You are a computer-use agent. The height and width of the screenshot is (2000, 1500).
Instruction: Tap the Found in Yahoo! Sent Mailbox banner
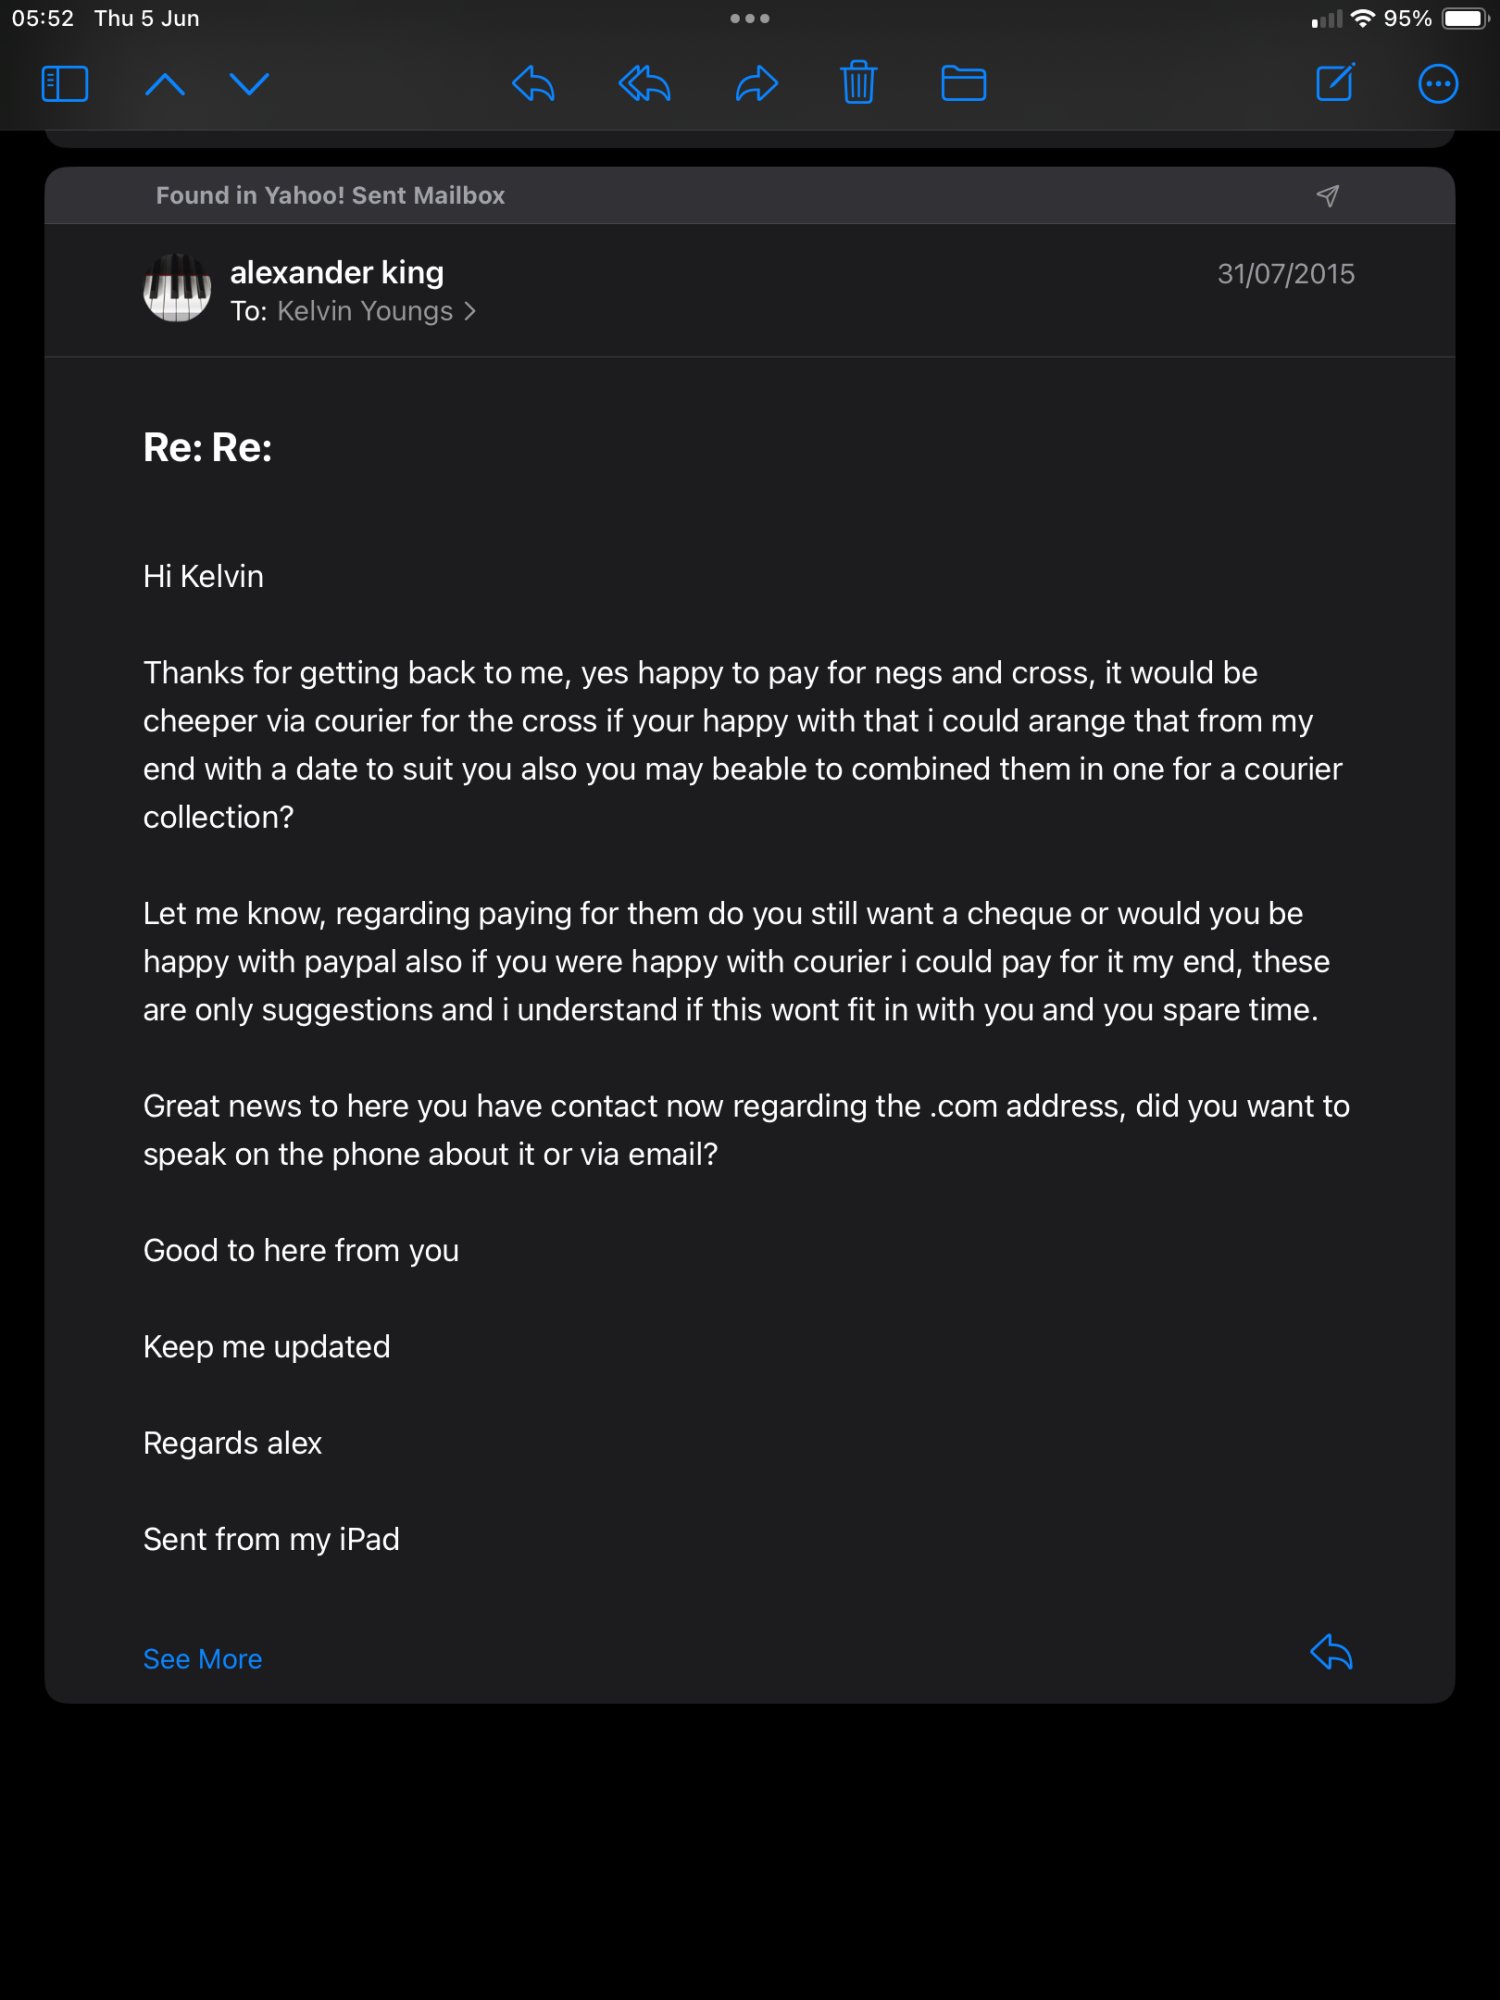[330, 196]
